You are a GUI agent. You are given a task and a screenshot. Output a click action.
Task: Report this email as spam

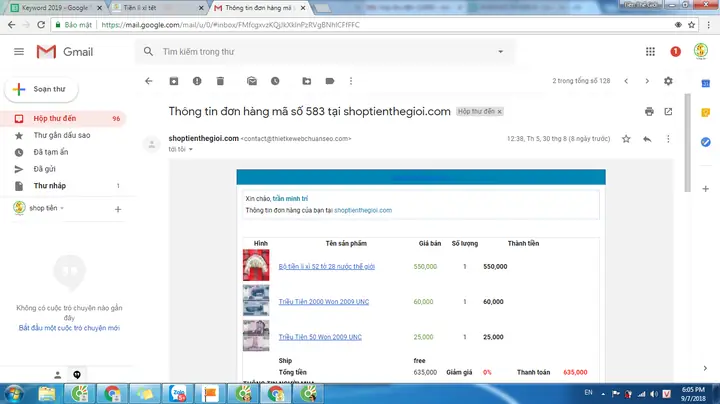point(197,81)
